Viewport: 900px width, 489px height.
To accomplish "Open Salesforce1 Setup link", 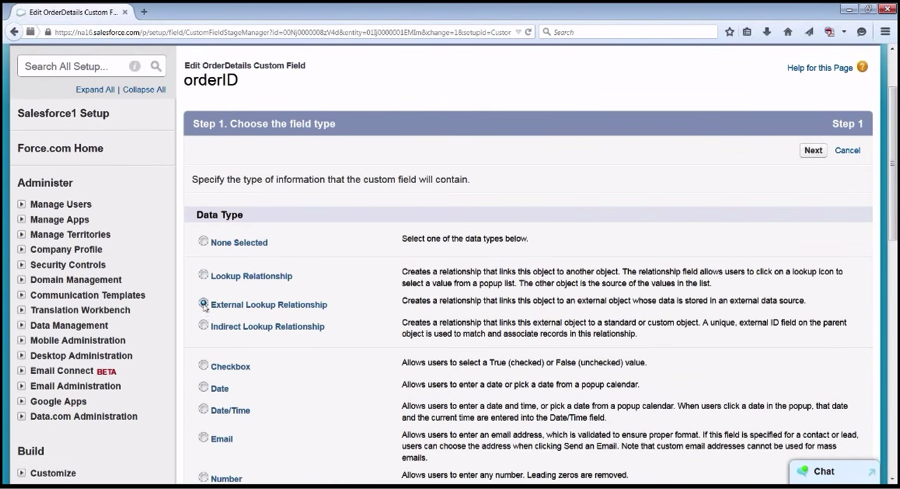I will pyautogui.click(x=63, y=113).
